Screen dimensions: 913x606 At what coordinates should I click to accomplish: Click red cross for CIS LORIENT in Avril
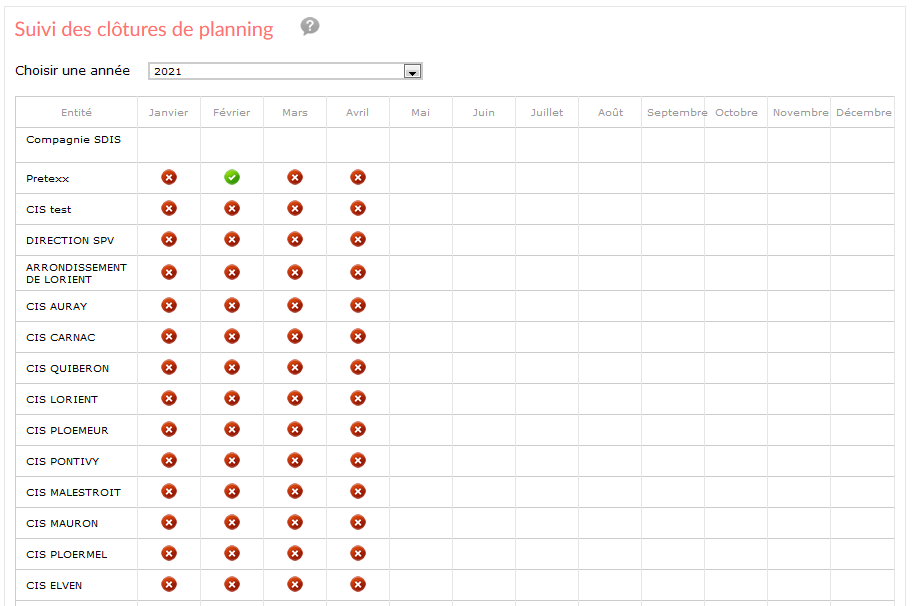[x=358, y=399]
